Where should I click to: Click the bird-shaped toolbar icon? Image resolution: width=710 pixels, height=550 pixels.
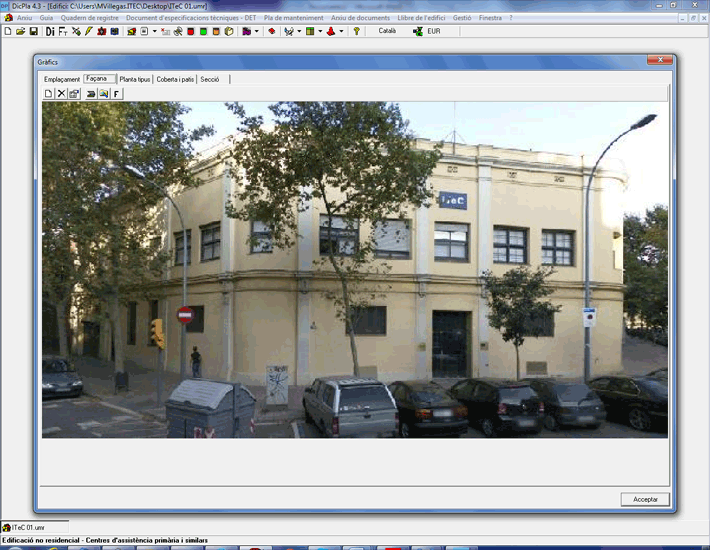tap(289, 31)
